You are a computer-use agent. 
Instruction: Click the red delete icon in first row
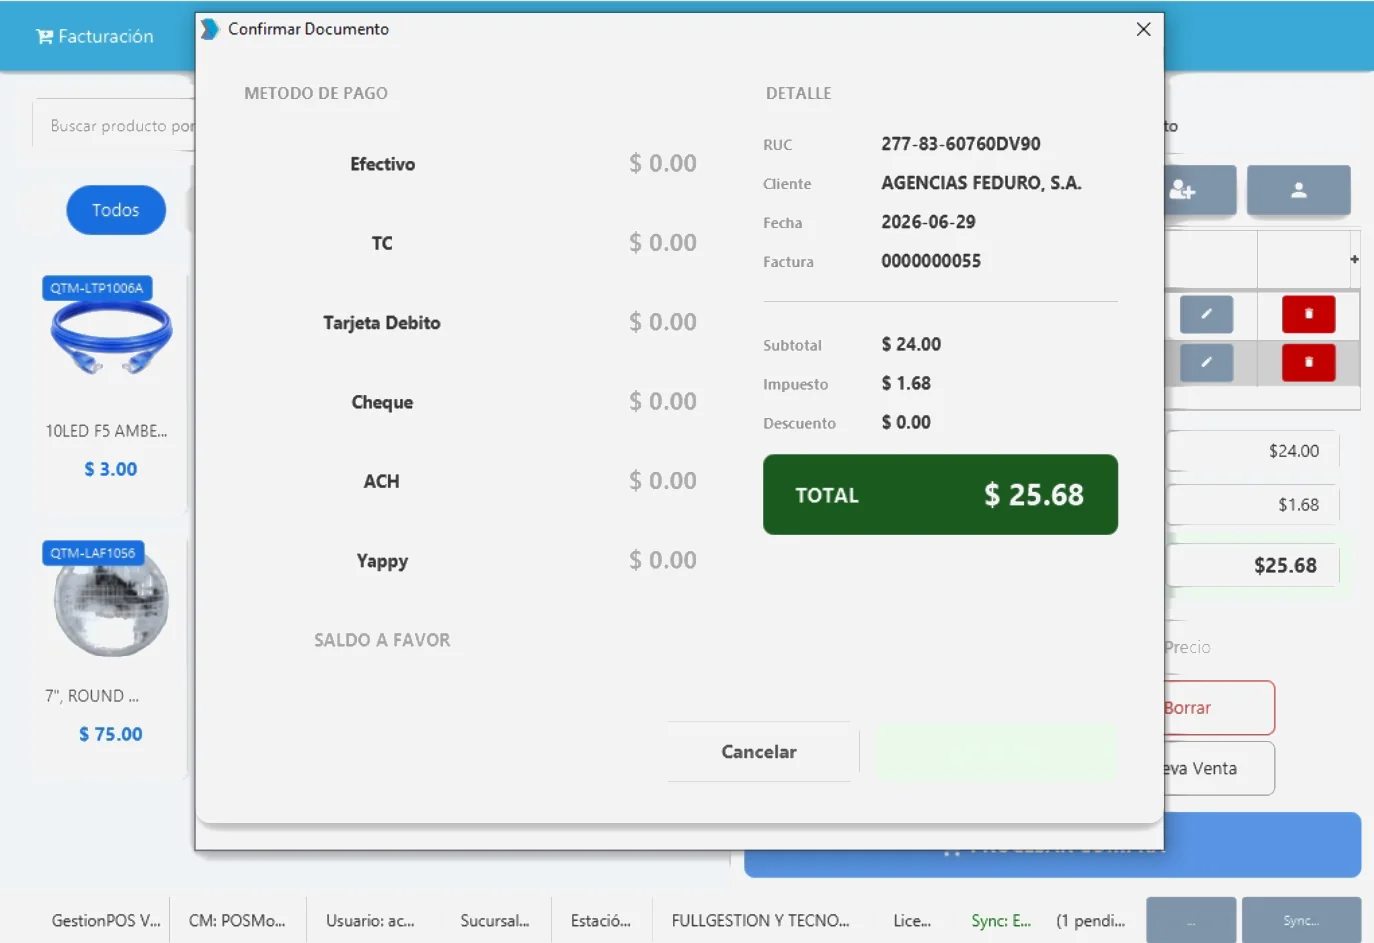[1309, 314]
